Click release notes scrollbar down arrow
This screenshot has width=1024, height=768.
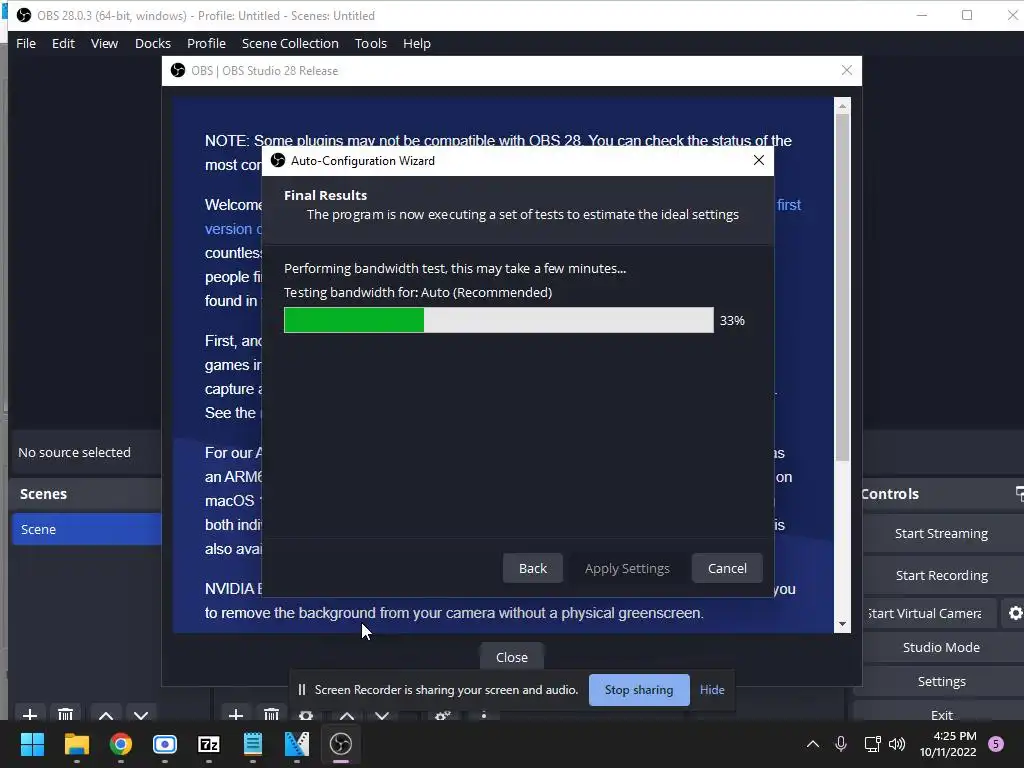[x=842, y=624]
